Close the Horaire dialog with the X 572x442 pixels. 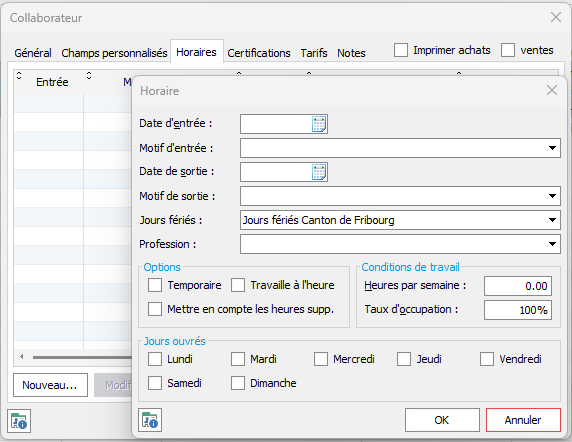(x=552, y=90)
